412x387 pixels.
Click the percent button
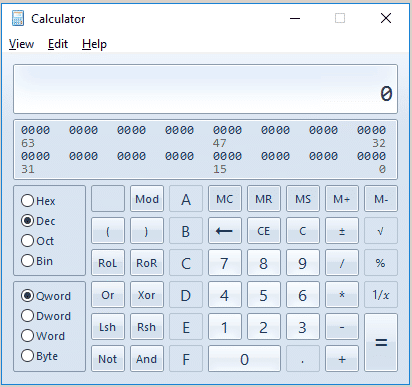click(381, 263)
